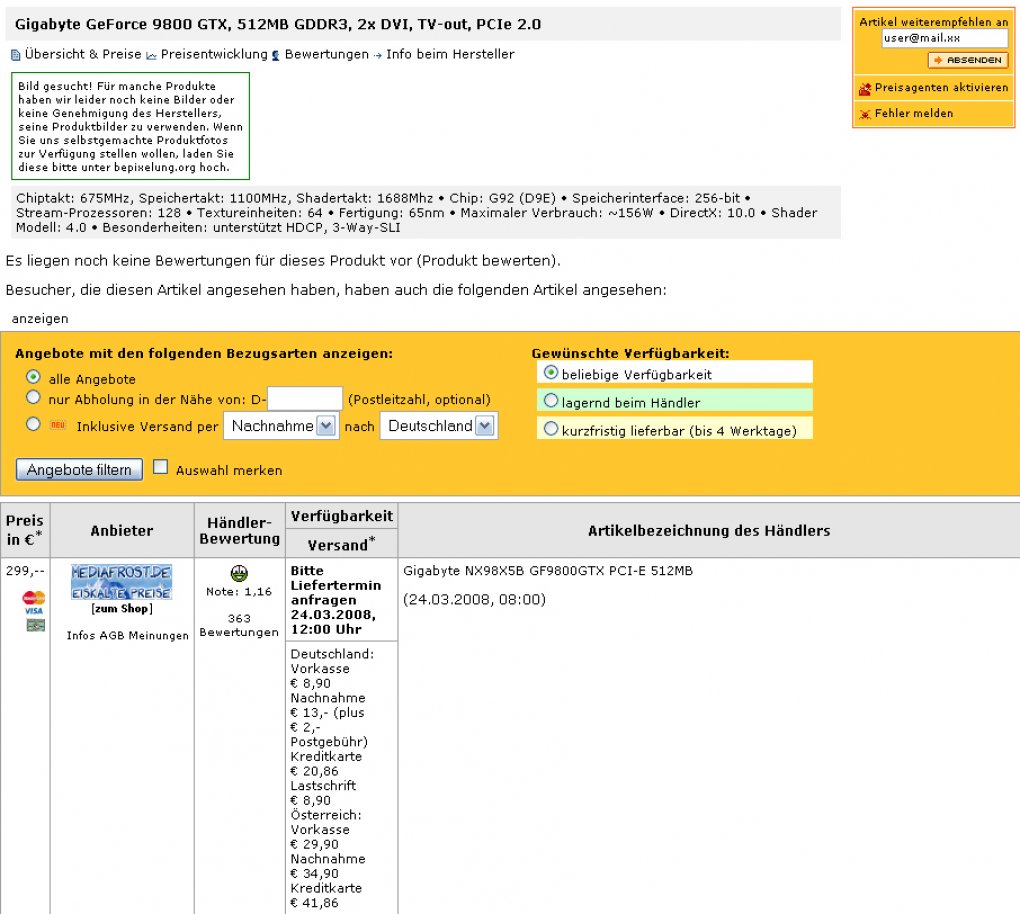Click the green cash payment icon

coord(36,625)
